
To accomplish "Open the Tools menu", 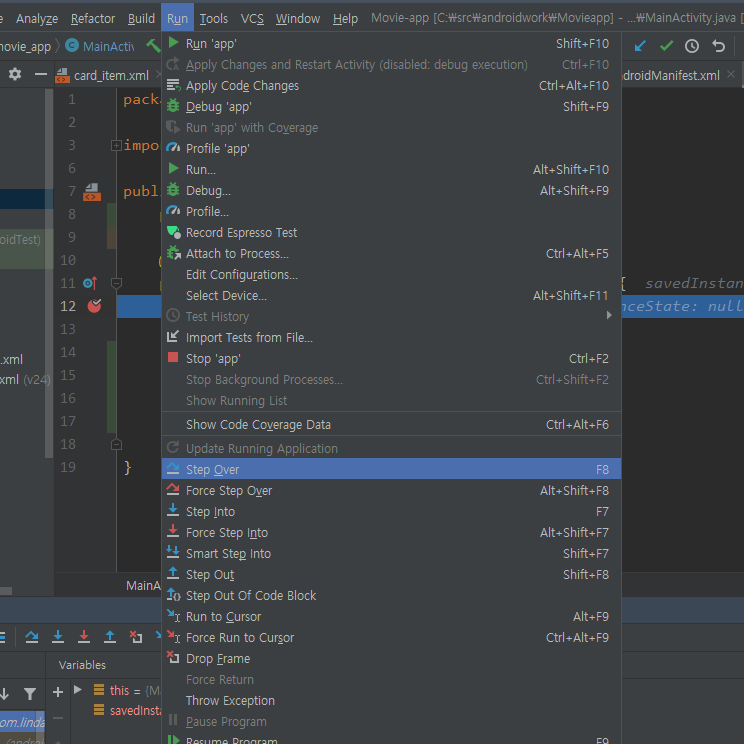I will pos(214,19).
